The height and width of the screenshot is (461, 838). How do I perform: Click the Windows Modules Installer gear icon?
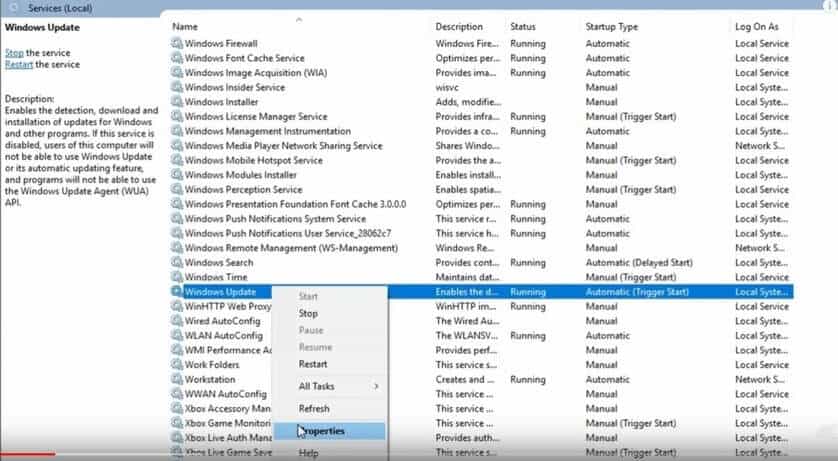[177, 175]
